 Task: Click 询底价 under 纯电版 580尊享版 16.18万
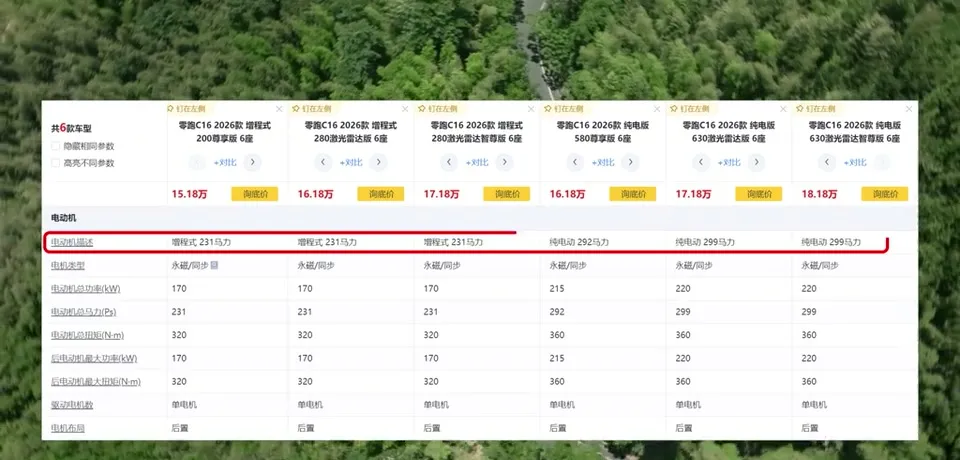point(632,194)
